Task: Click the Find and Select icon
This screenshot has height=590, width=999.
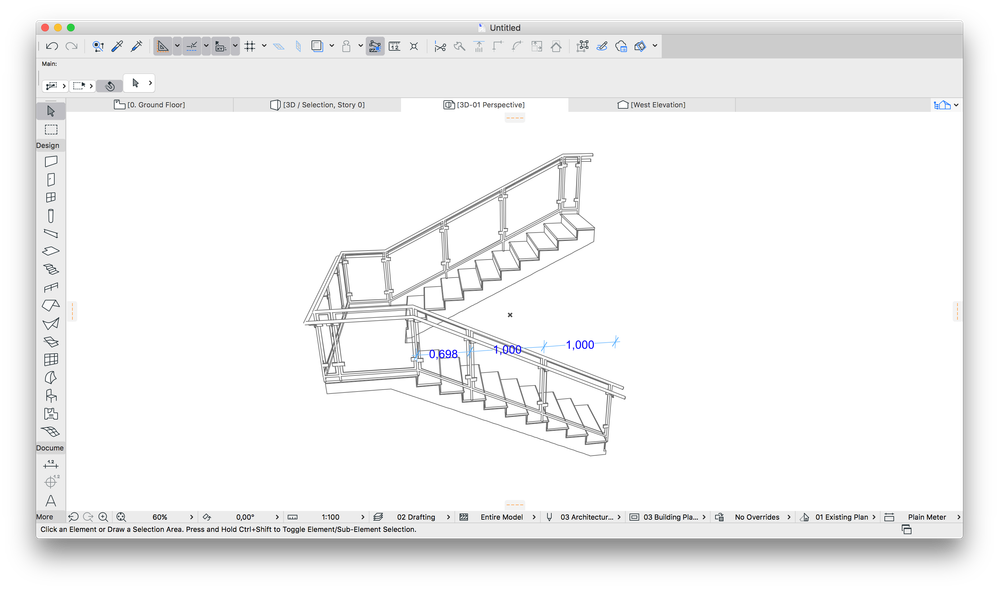Action: (97, 46)
